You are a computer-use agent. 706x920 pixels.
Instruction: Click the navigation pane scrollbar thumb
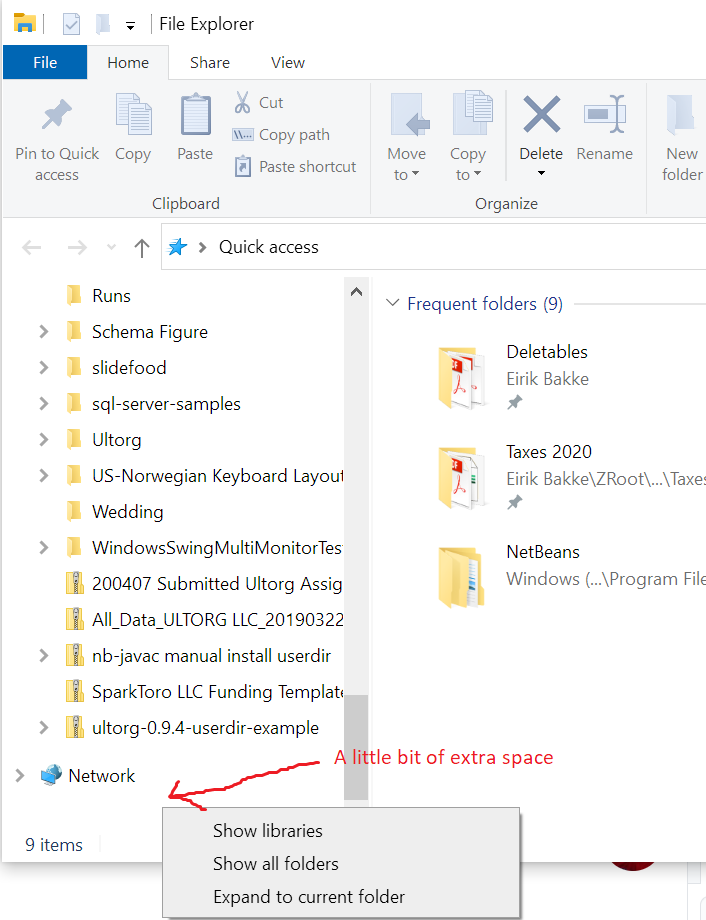356,747
